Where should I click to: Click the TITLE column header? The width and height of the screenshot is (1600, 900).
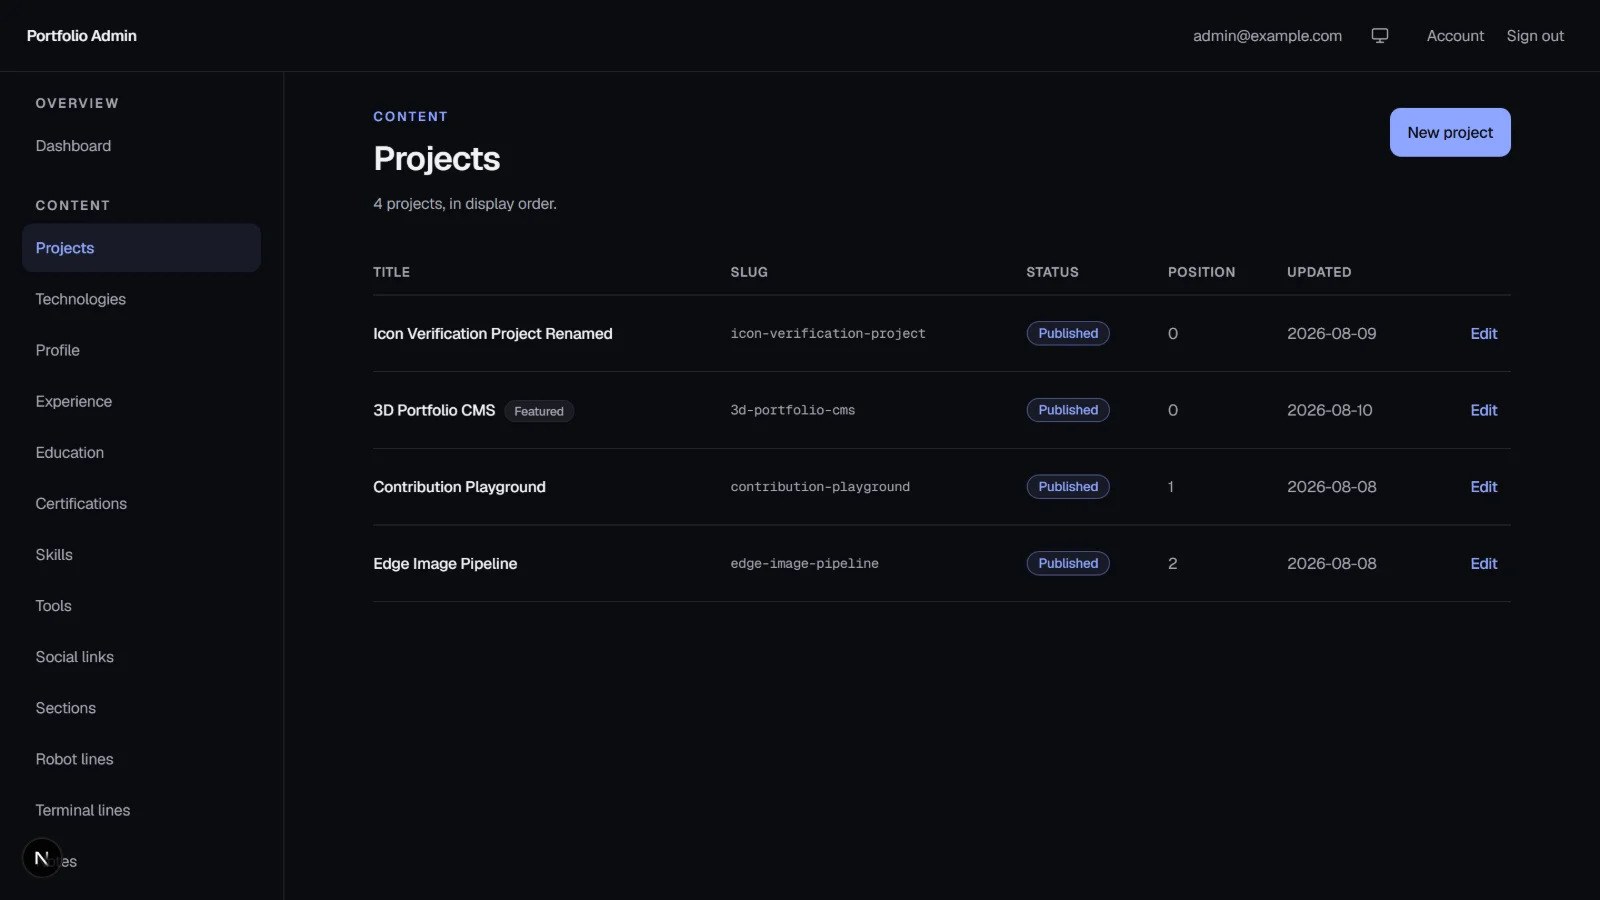point(392,272)
